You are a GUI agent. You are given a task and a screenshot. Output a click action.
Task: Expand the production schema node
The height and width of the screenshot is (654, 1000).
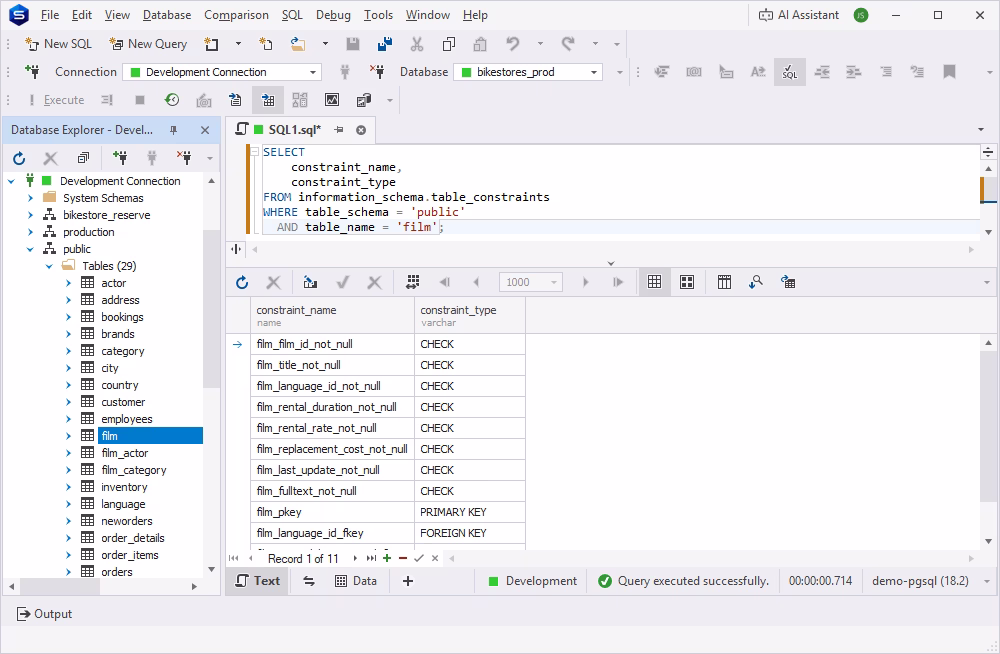[30, 232]
